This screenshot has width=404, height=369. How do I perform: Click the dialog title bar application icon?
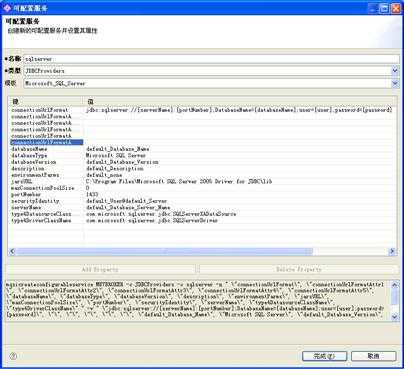click(x=7, y=8)
